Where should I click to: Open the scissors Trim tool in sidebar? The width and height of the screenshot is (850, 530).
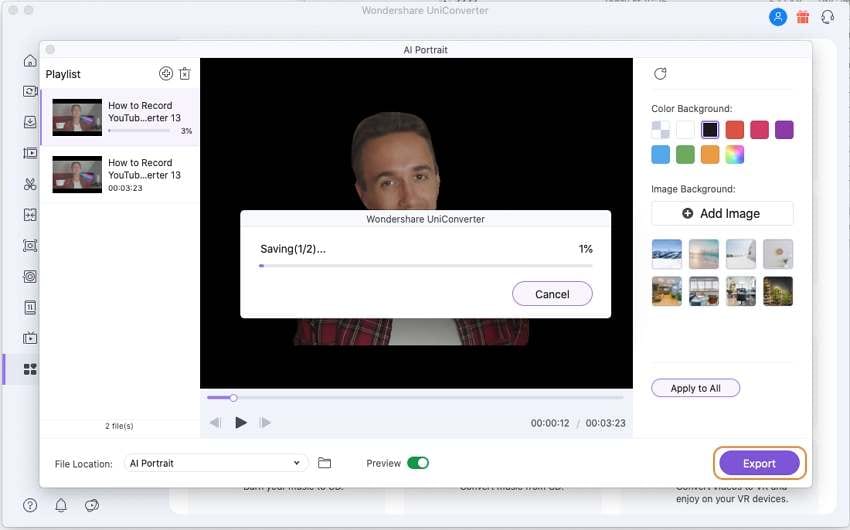point(30,184)
